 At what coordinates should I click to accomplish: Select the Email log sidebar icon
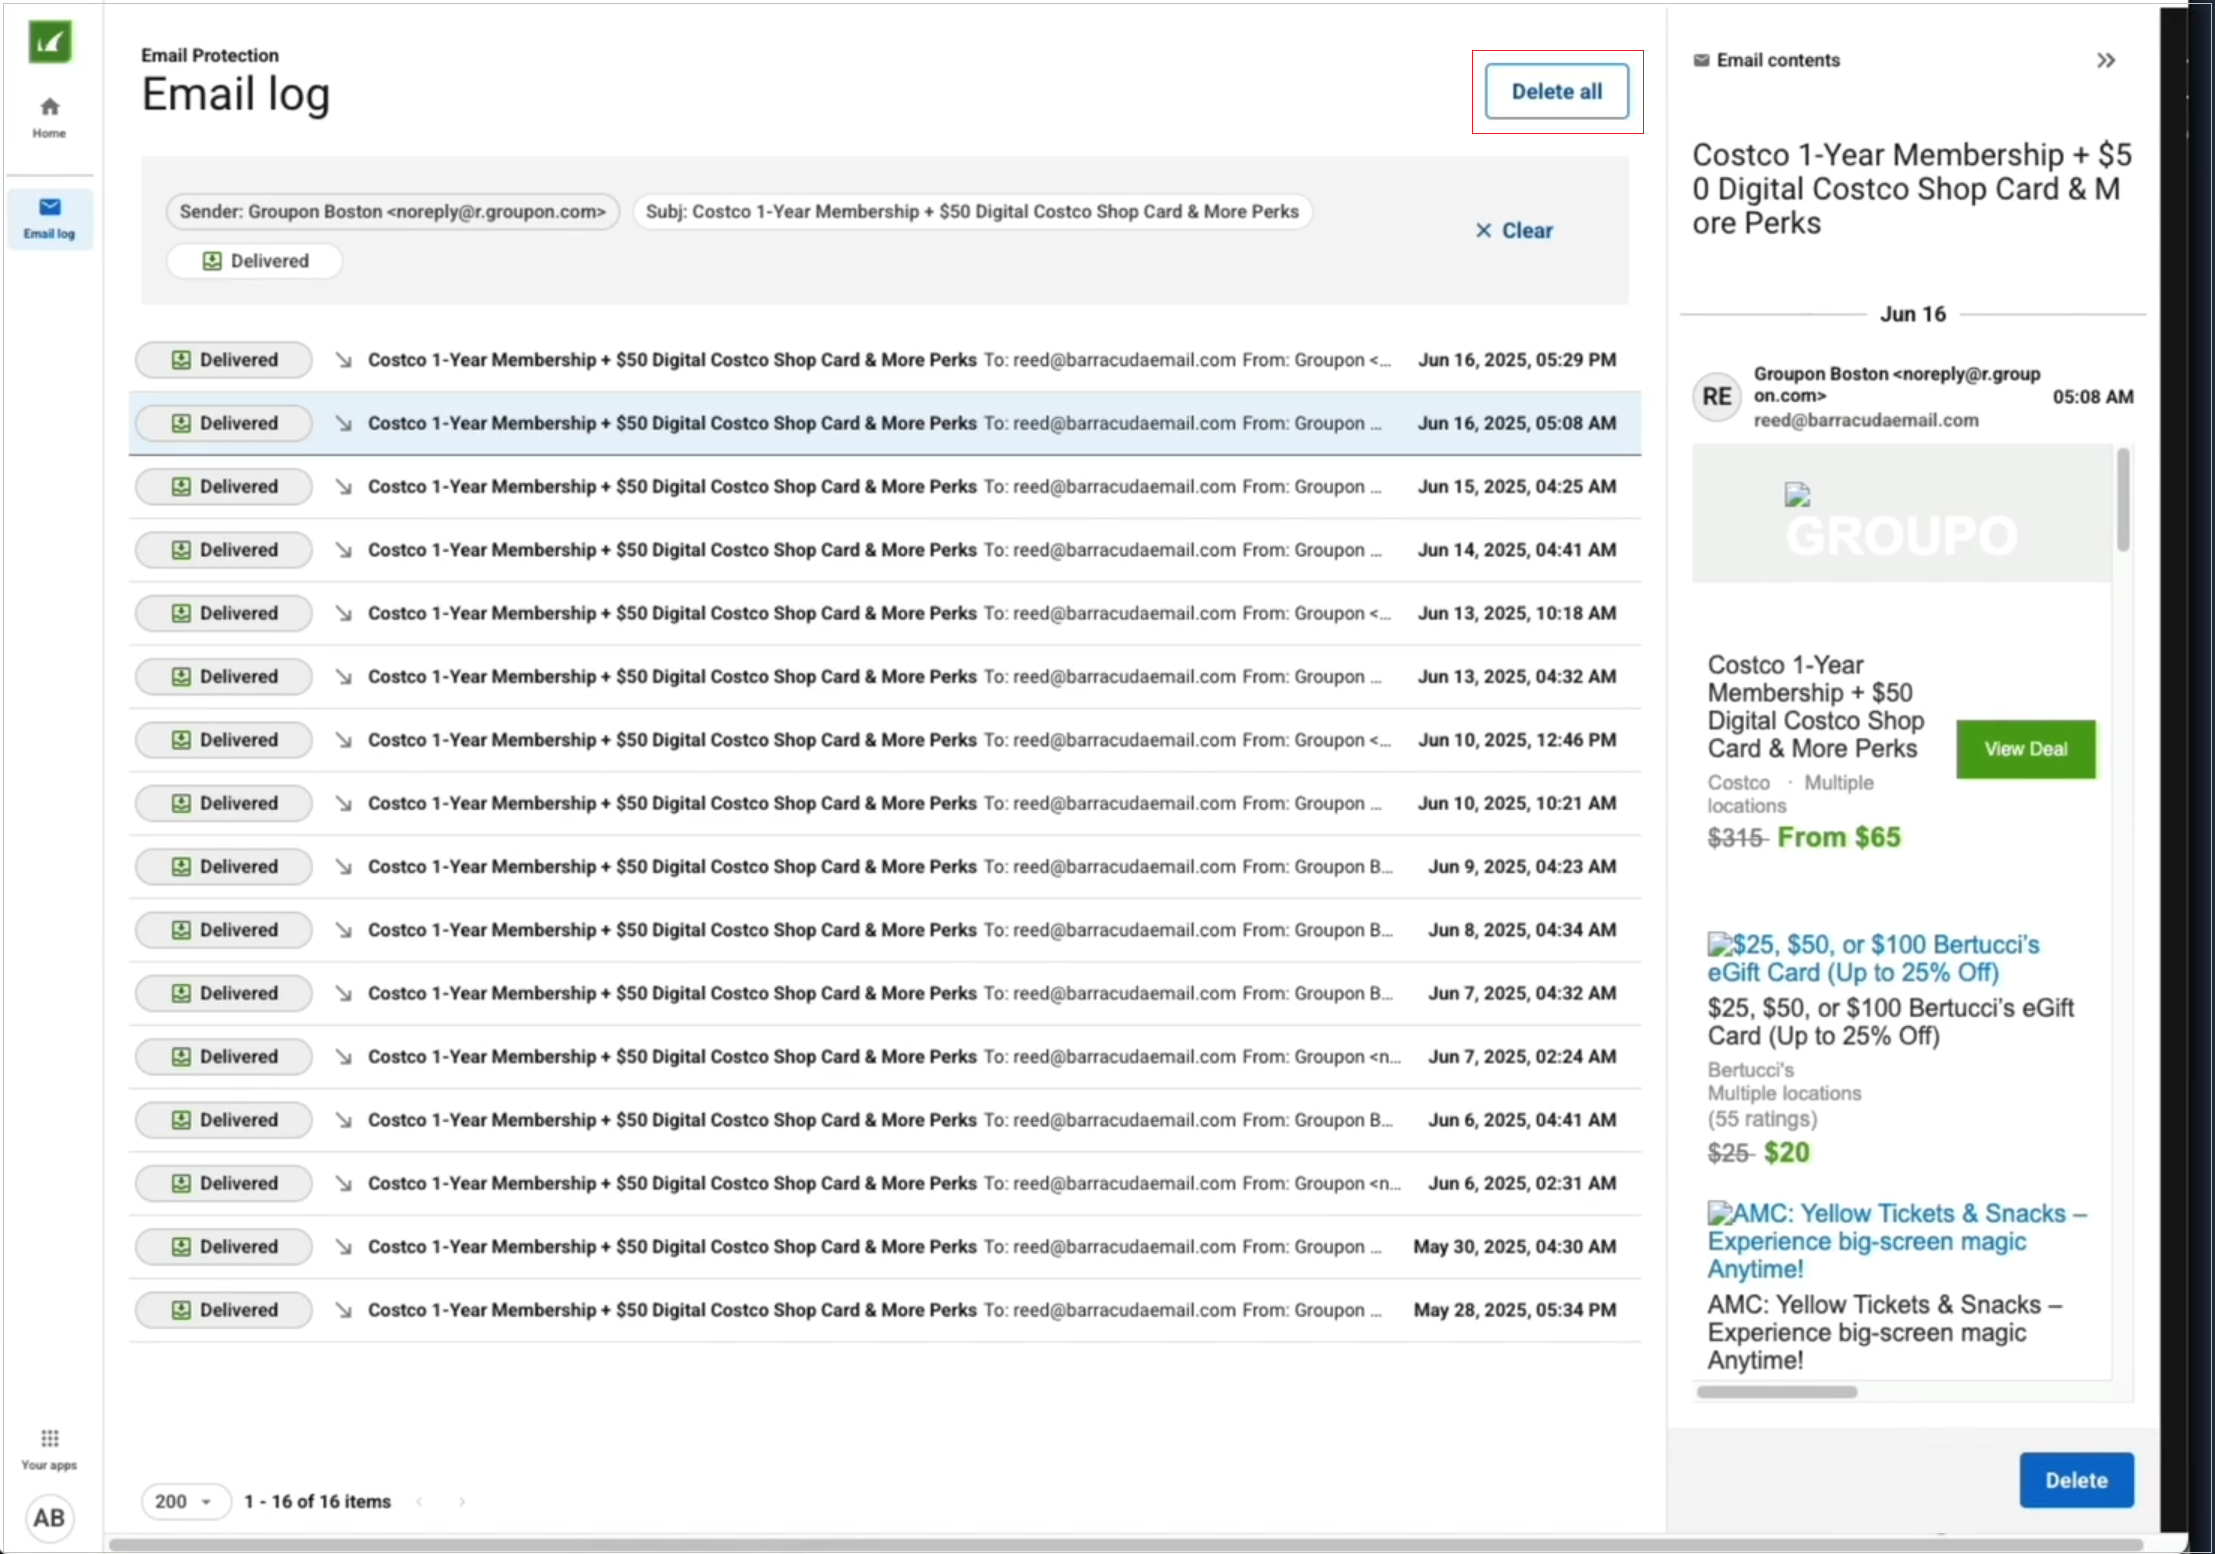[x=50, y=218]
